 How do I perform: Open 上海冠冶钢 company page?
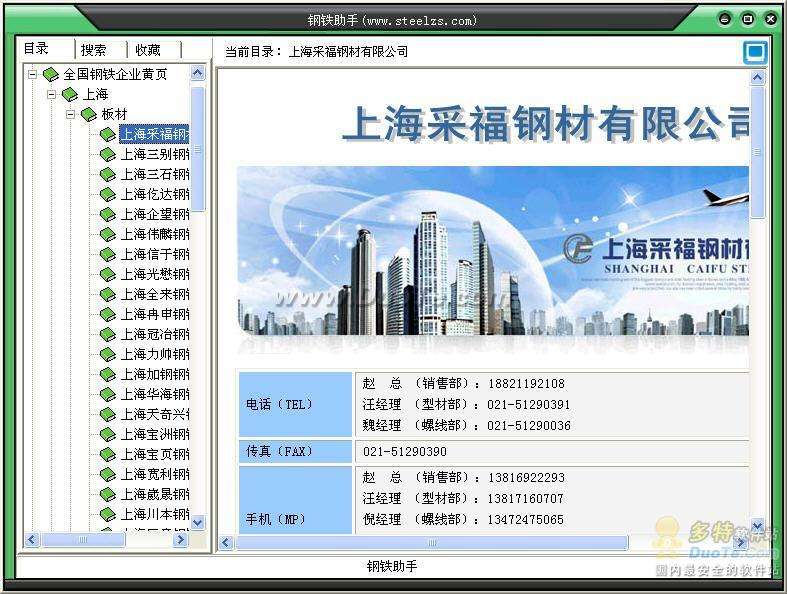[x=155, y=334]
